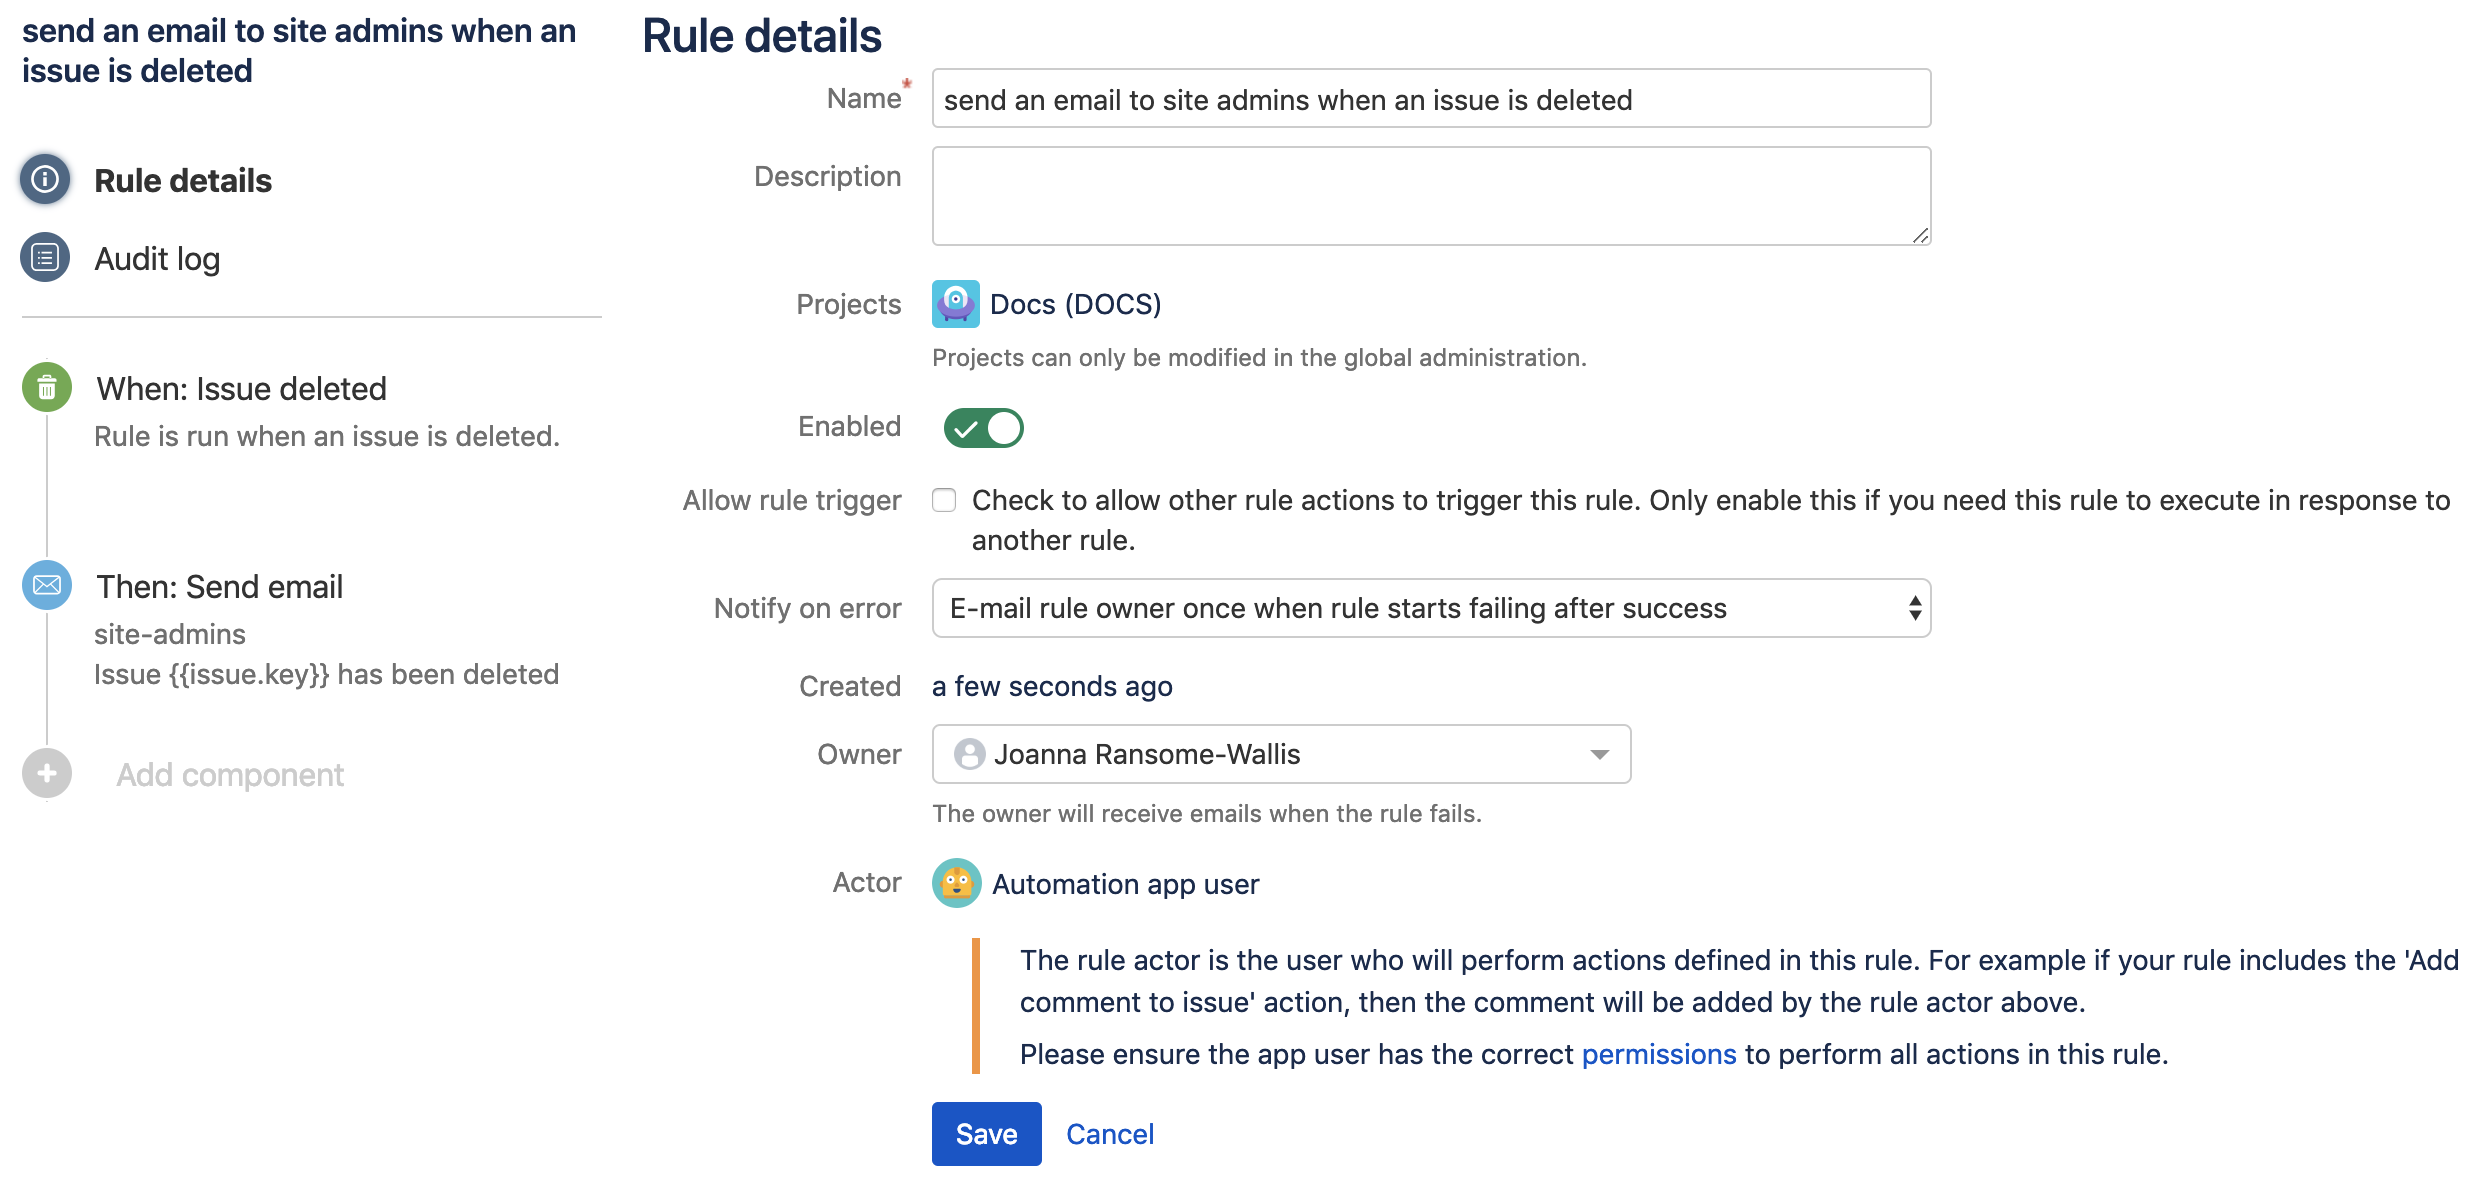Click into the Description text area
Screen dimensions: 2472x1186
(x=1430, y=196)
